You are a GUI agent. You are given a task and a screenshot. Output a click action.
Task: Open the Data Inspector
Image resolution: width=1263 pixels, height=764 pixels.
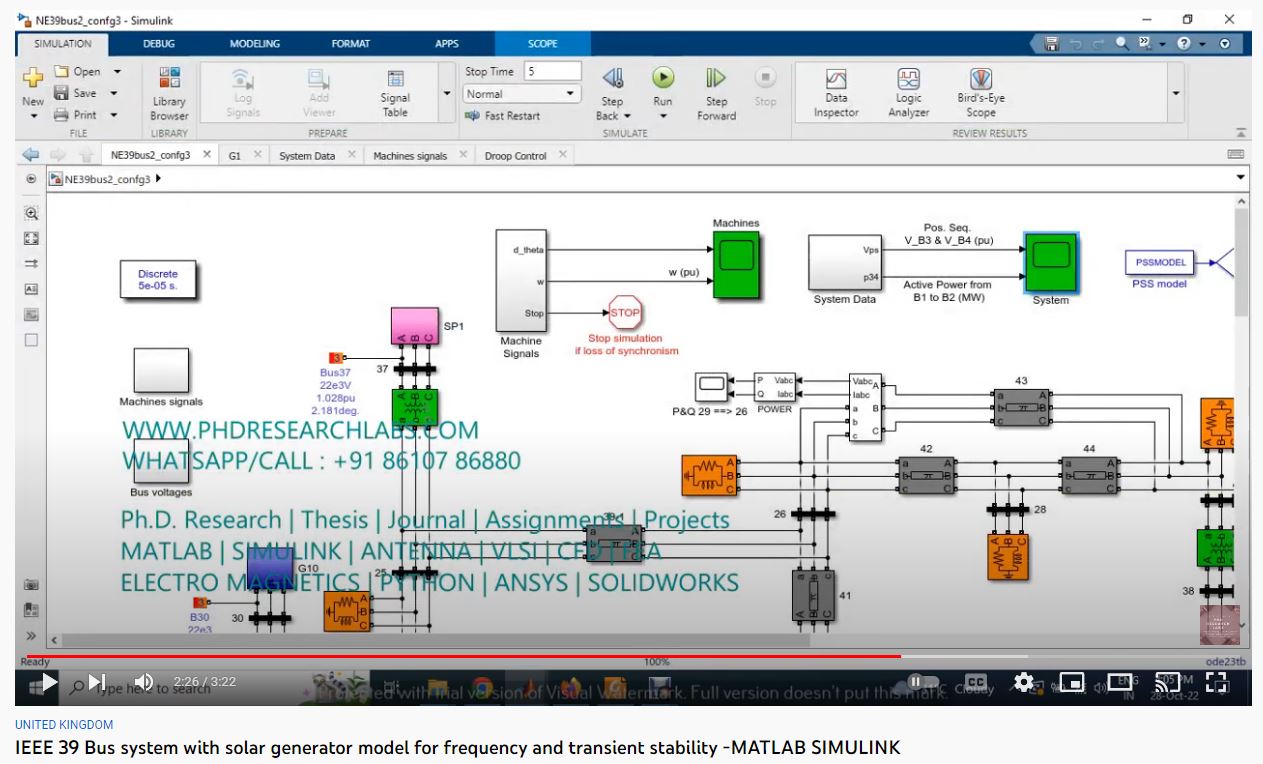pyautogui.click(x=836, y=93)
